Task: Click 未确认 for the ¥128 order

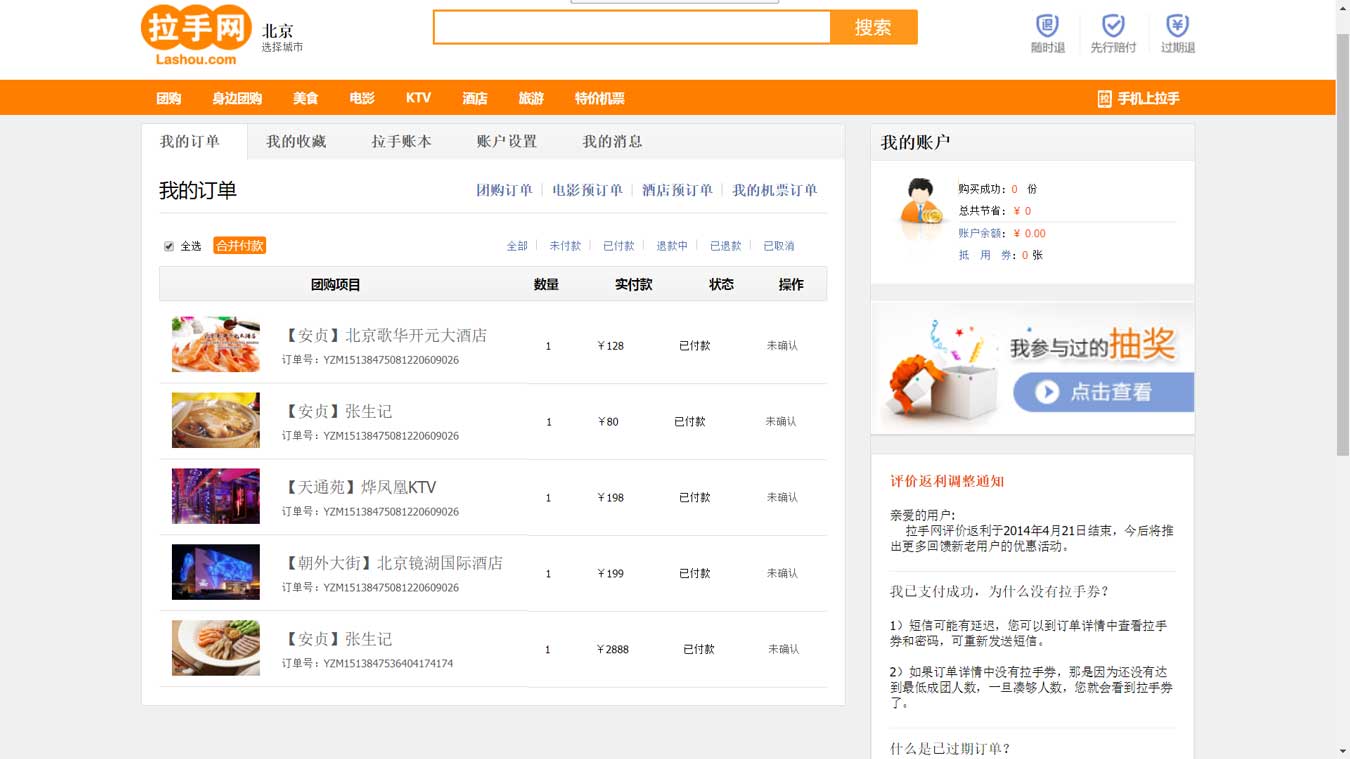Action: (x=782, y=346)
